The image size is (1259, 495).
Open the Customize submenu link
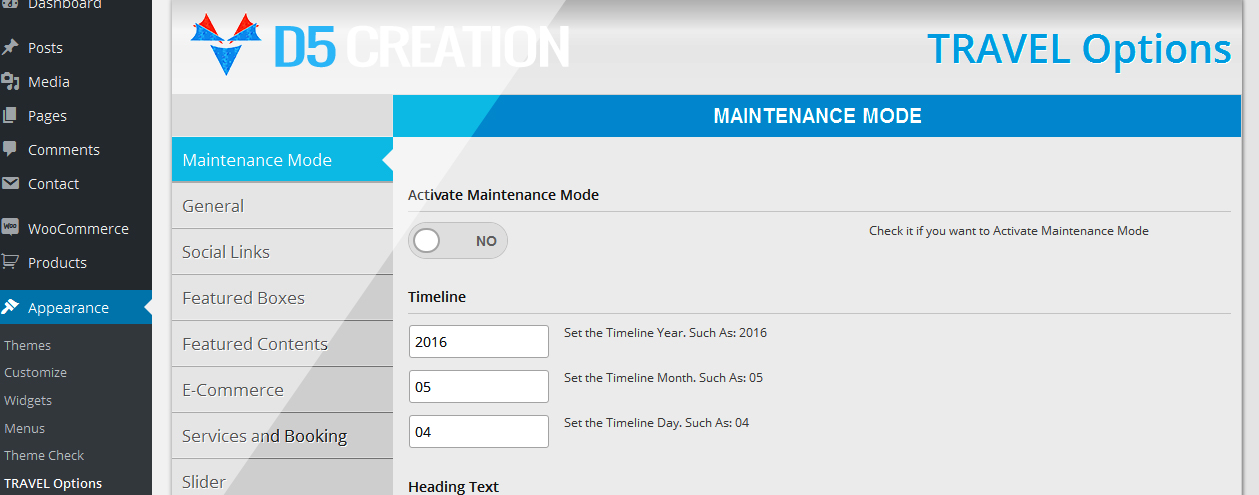pos(35,372)
